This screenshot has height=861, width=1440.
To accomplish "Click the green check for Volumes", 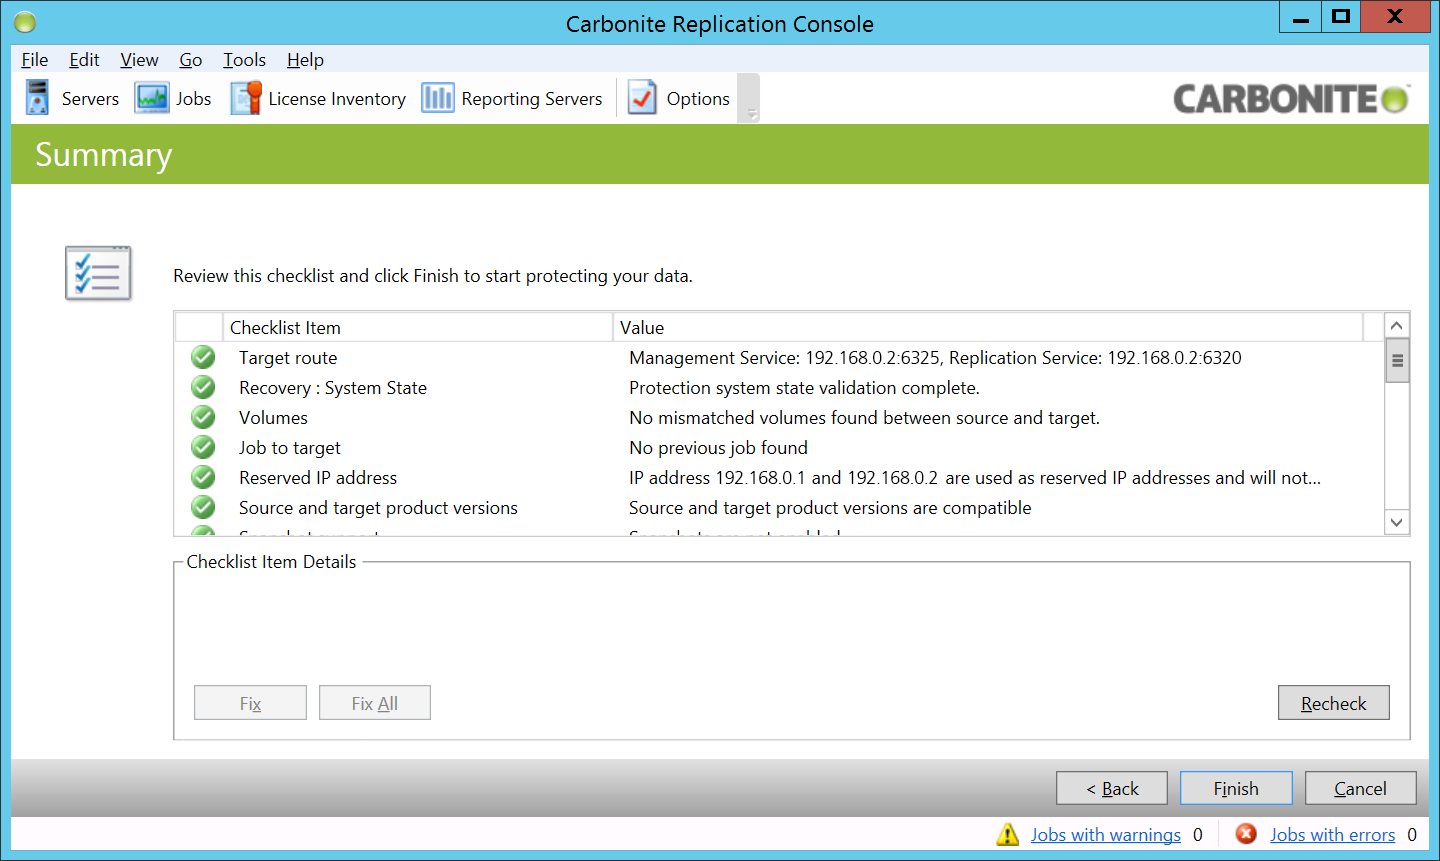I will [x=203, y=417].
